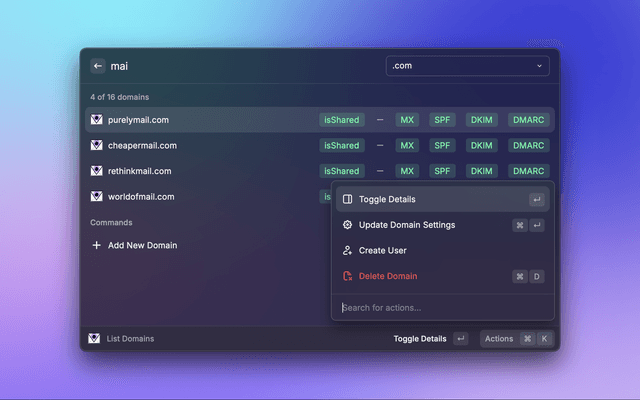The height and width of the screenshot is (400, 640).
Task: Click the worldofmail.com domain icon
Action: (97, 197)
